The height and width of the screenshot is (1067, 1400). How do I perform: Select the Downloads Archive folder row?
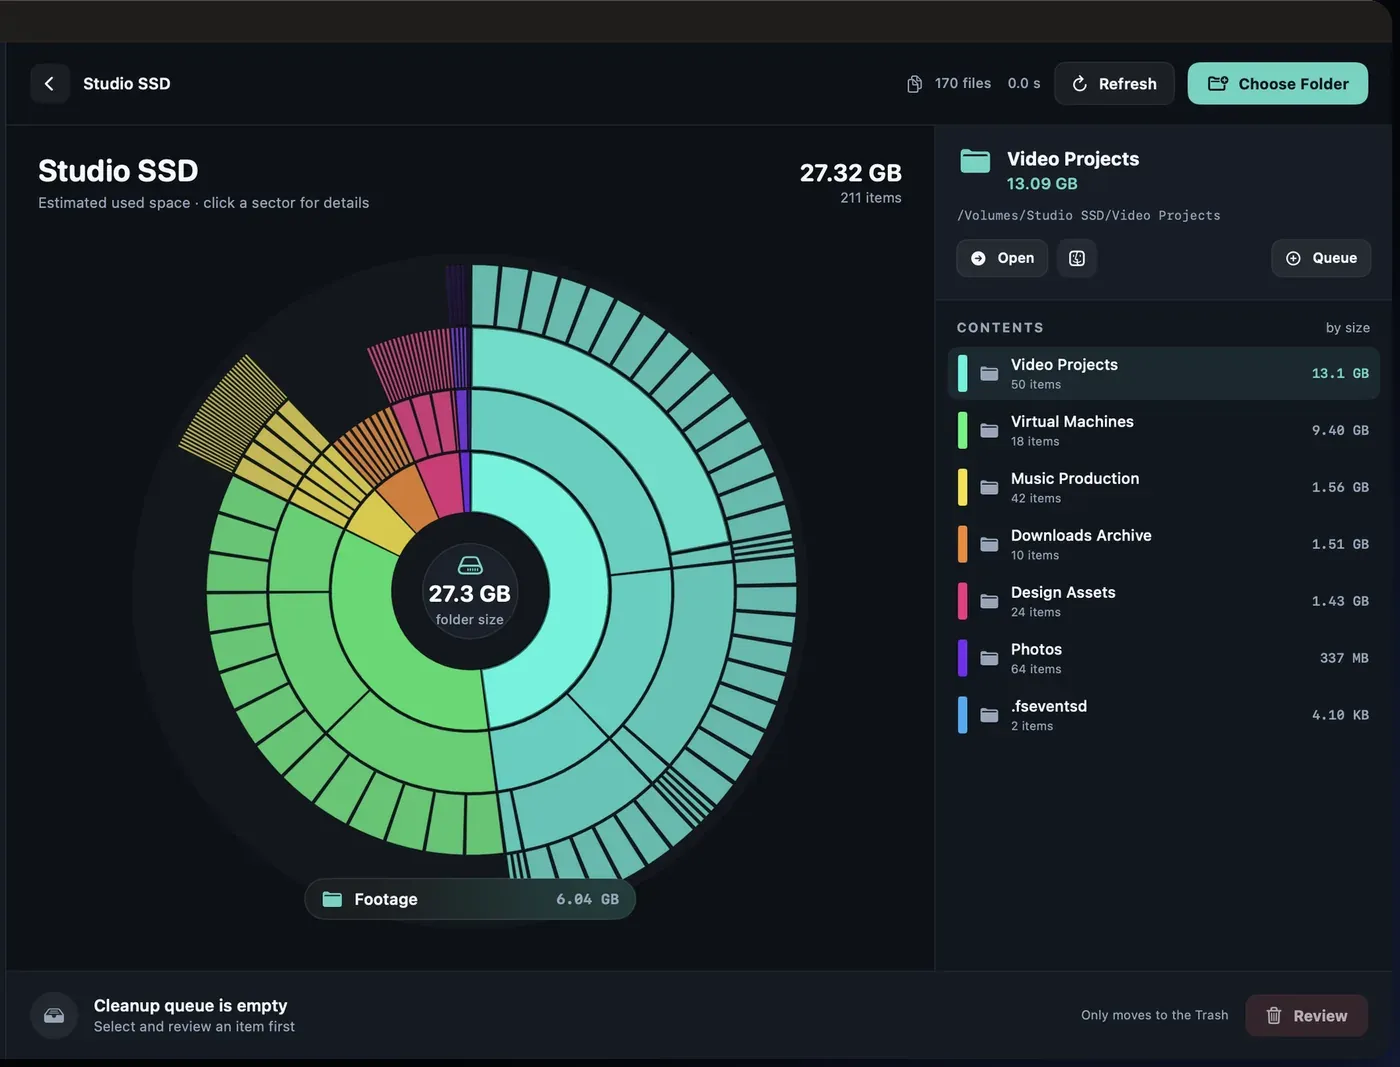point(1163,544)
